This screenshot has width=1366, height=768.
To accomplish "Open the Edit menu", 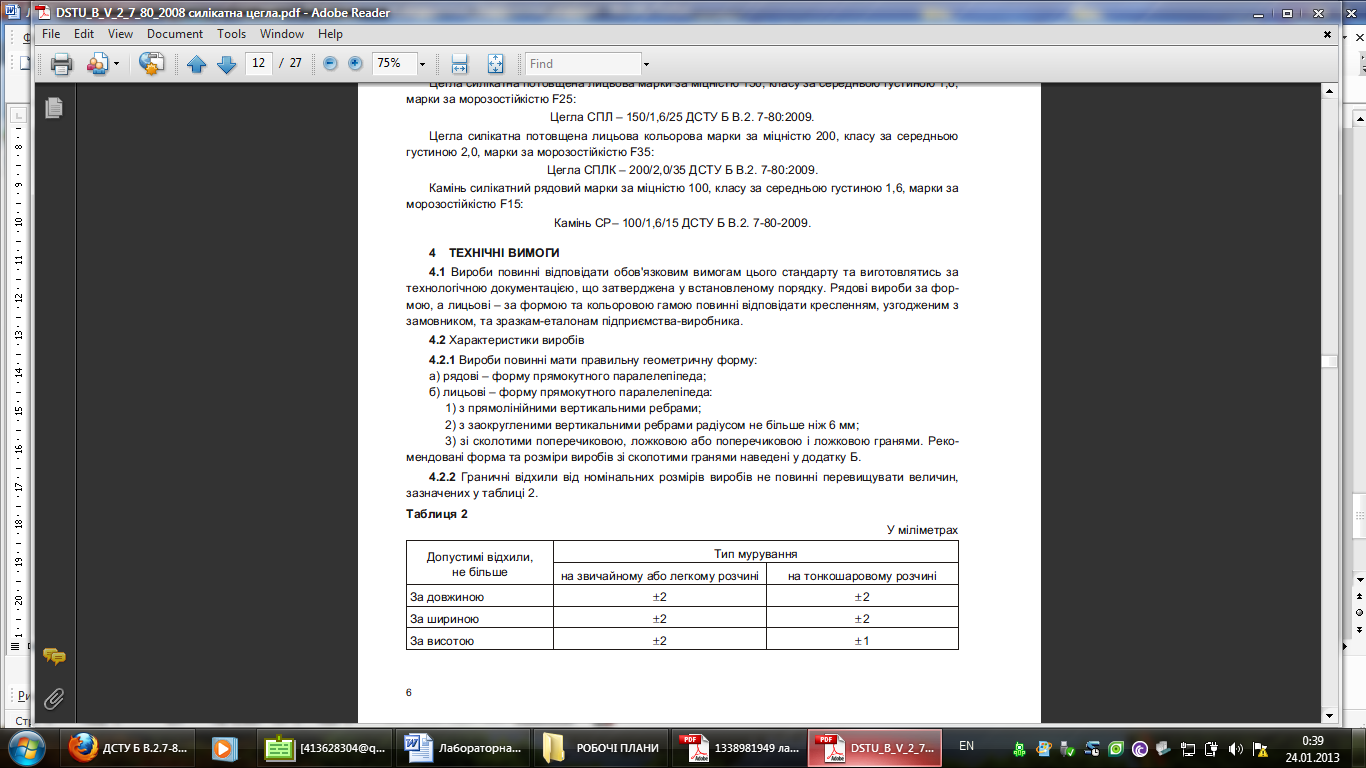I will coord(84,34).
